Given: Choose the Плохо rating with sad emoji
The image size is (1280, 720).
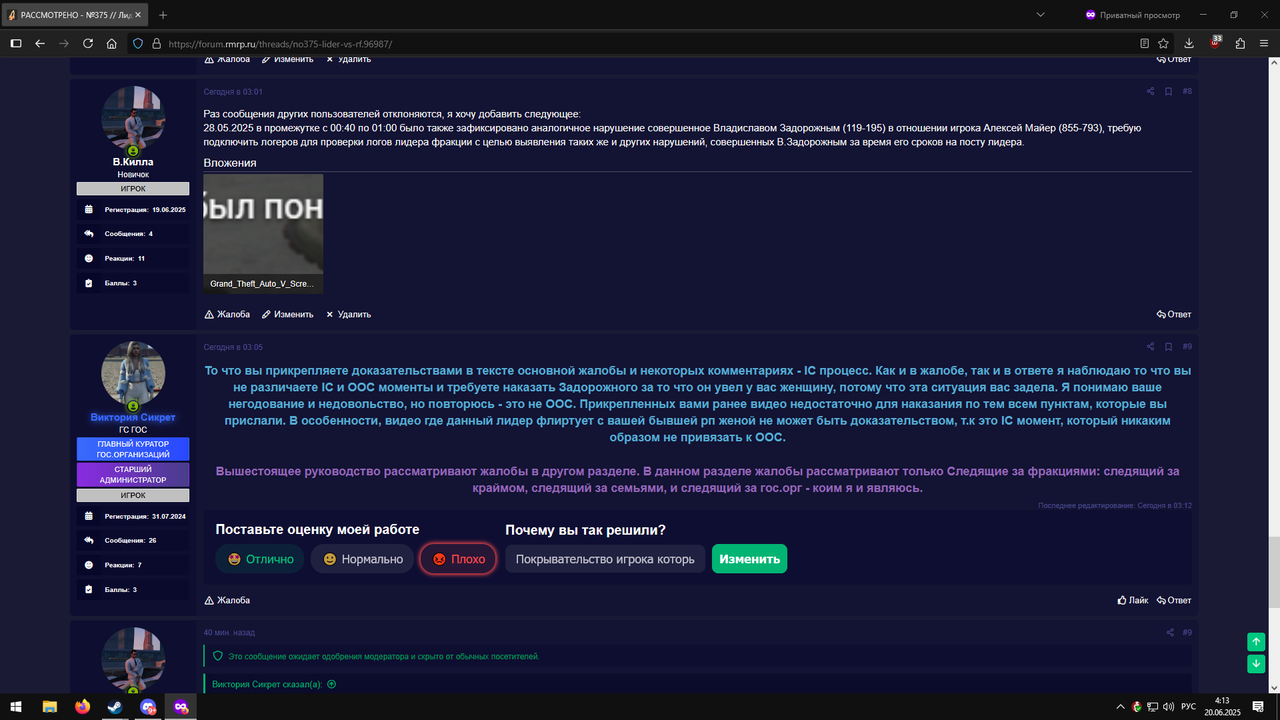Looking at the screenshot, I should click(x=457, y=559).
